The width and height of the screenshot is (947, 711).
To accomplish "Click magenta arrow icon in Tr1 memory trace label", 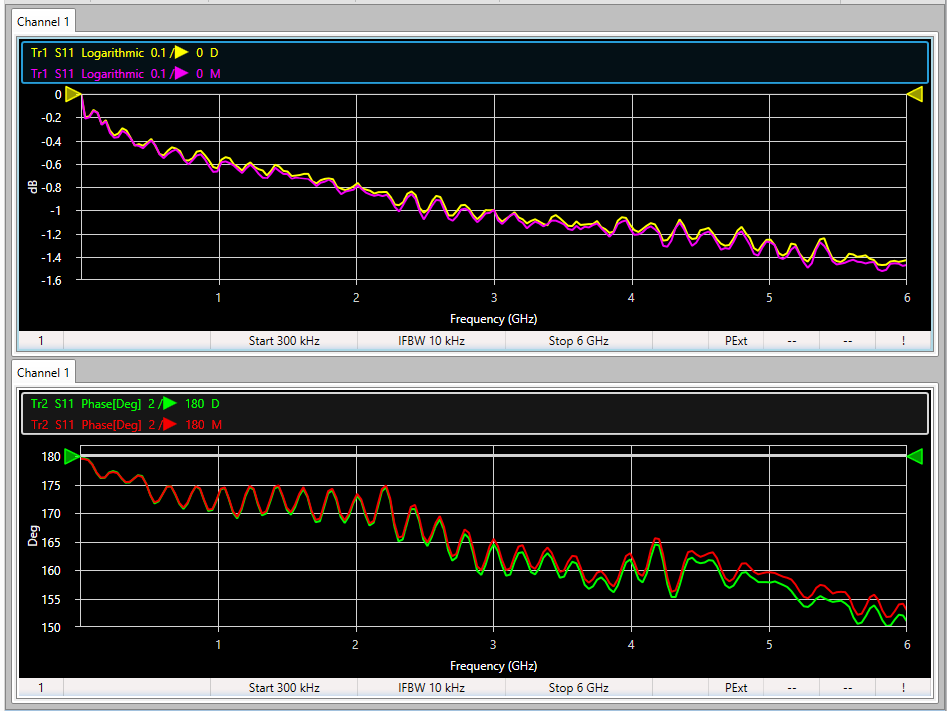I will 181,73.
